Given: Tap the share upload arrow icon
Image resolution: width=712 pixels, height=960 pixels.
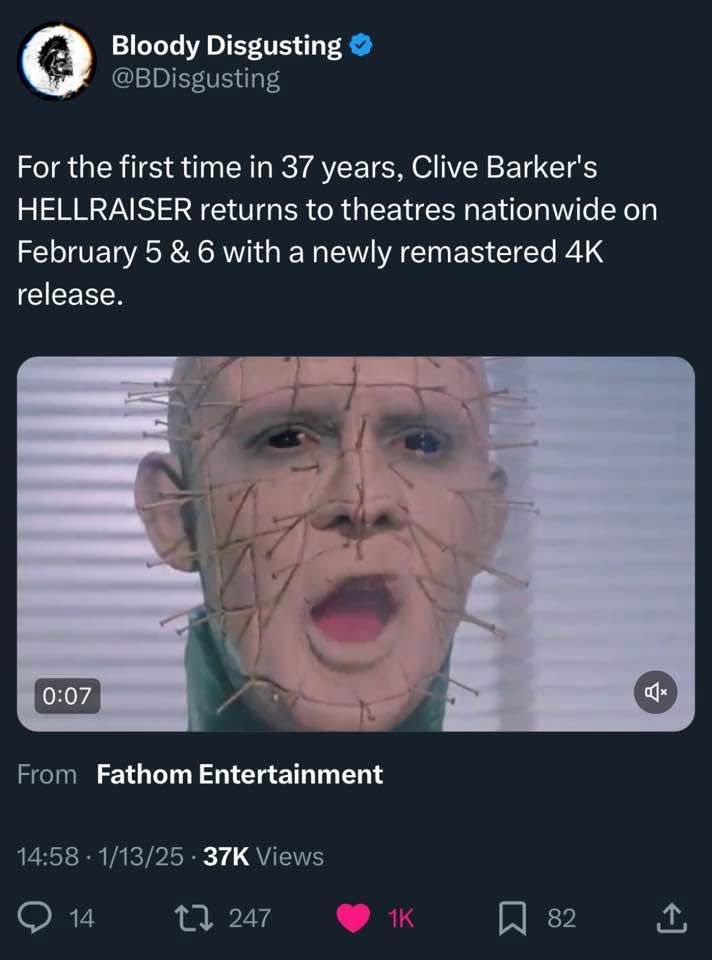Looking at the screenshot, I should point(672,918).
